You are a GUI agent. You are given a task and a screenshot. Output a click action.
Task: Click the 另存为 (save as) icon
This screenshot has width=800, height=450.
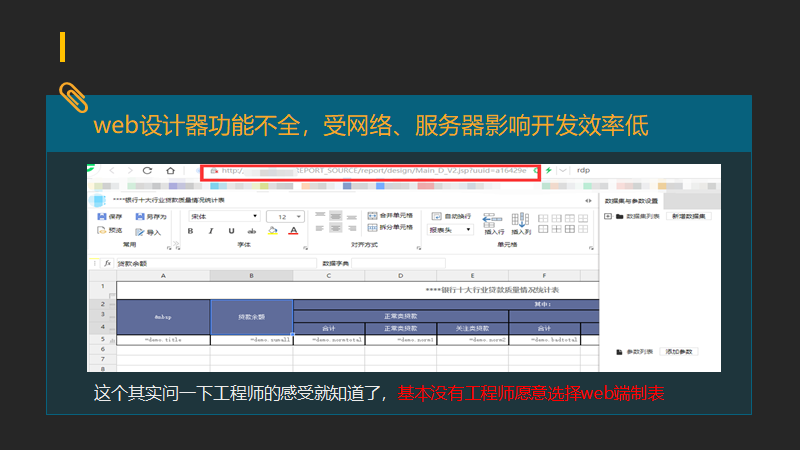[140, 217]
